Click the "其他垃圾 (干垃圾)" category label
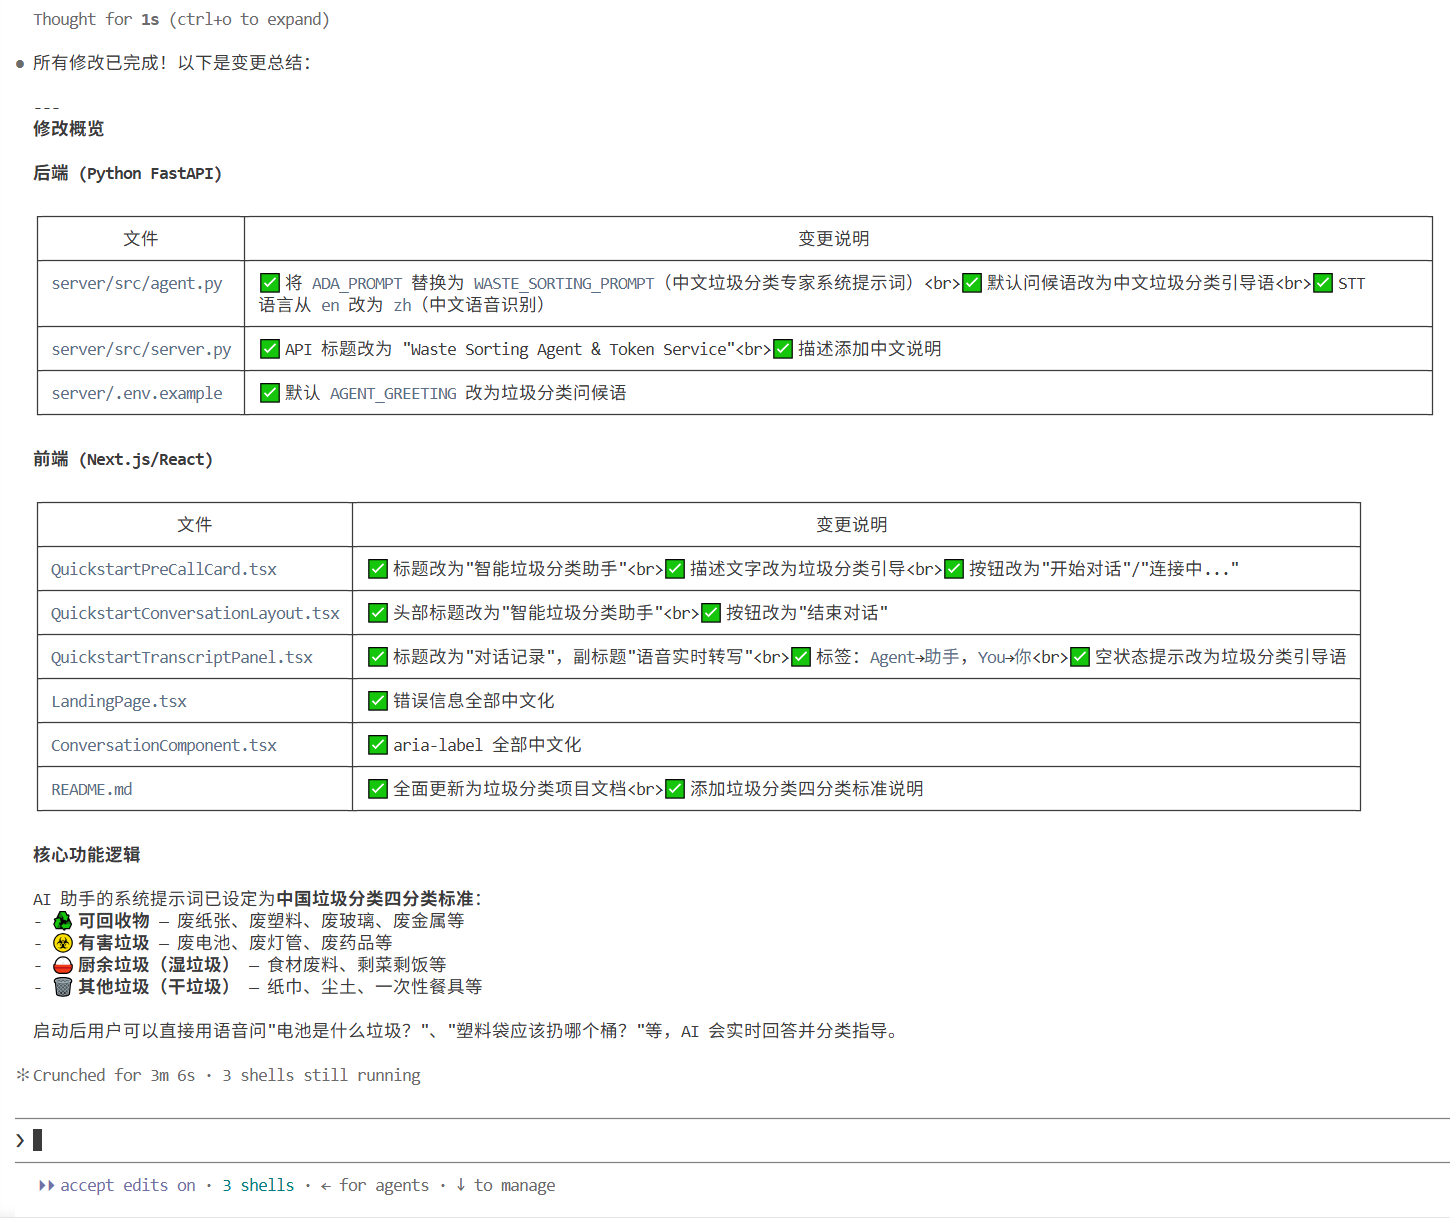Viewport: 1450px width, 1218px height. [x=155, y=987]
